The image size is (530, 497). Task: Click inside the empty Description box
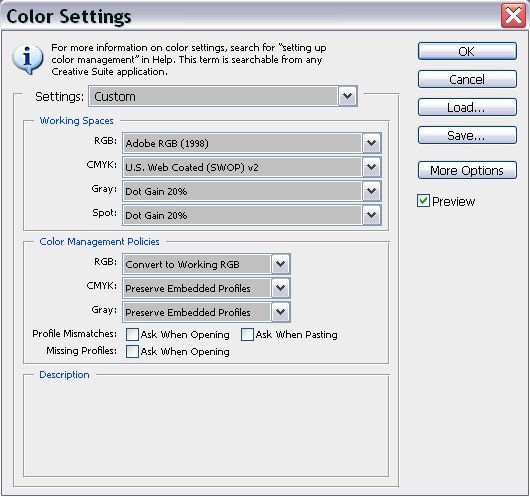(206, 427)
